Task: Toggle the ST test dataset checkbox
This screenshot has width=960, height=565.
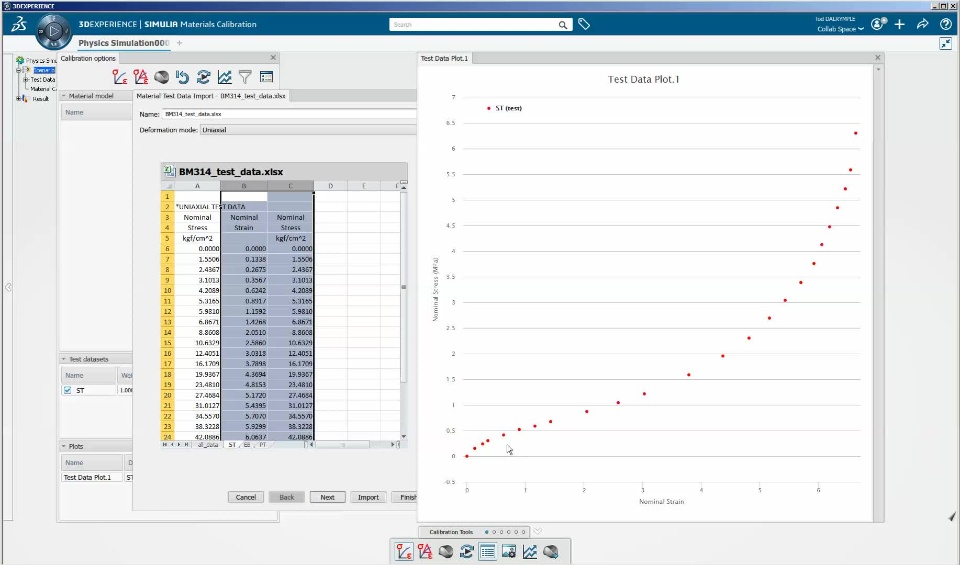Action: pos(67,390)
